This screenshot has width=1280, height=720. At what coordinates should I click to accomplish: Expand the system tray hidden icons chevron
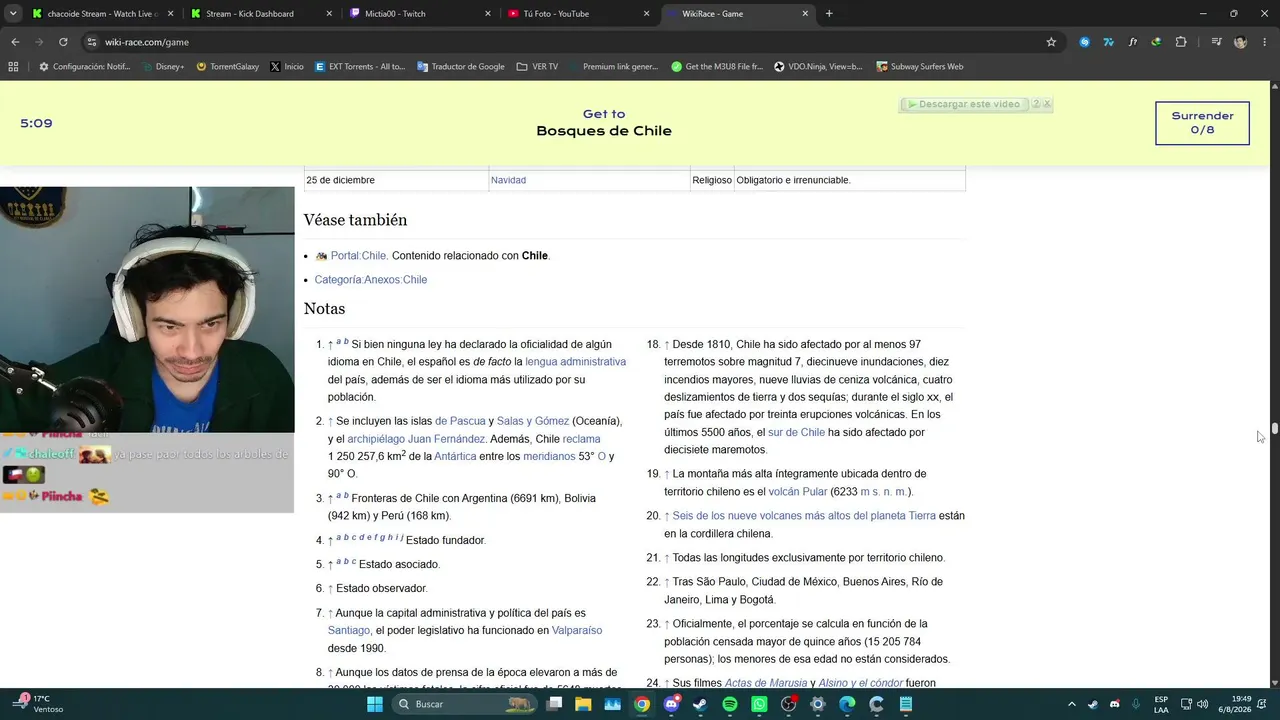(1072, 705)
